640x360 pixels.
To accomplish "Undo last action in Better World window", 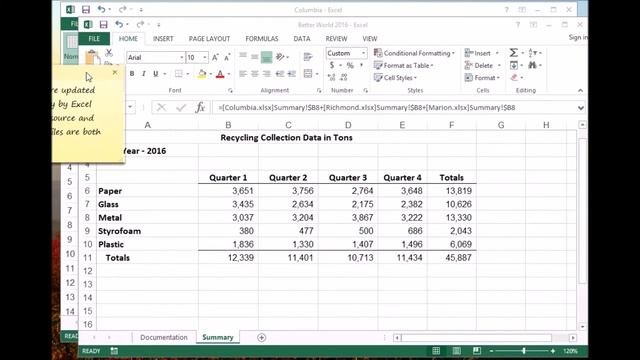I will [x=119, y=24].
